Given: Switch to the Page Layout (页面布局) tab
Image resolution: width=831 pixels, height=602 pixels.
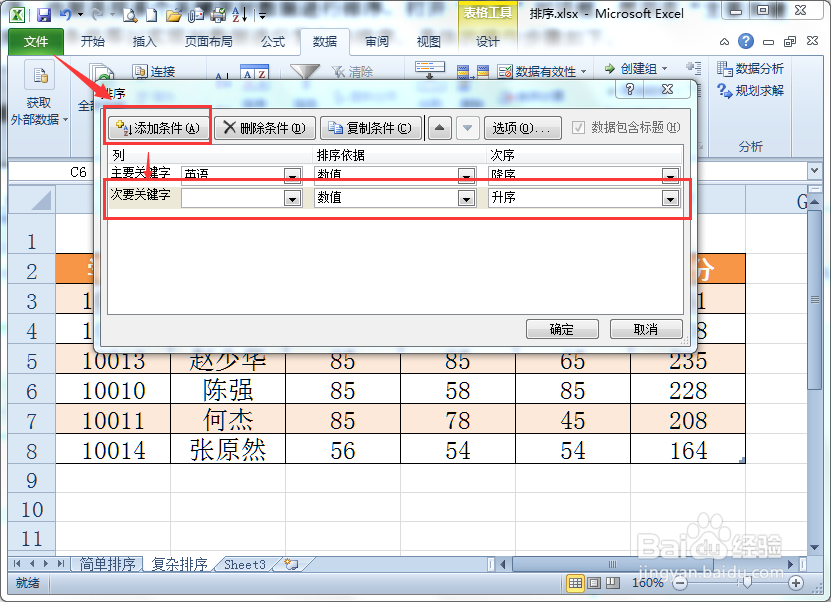Looking at the screenshot, I should point(208,41).
